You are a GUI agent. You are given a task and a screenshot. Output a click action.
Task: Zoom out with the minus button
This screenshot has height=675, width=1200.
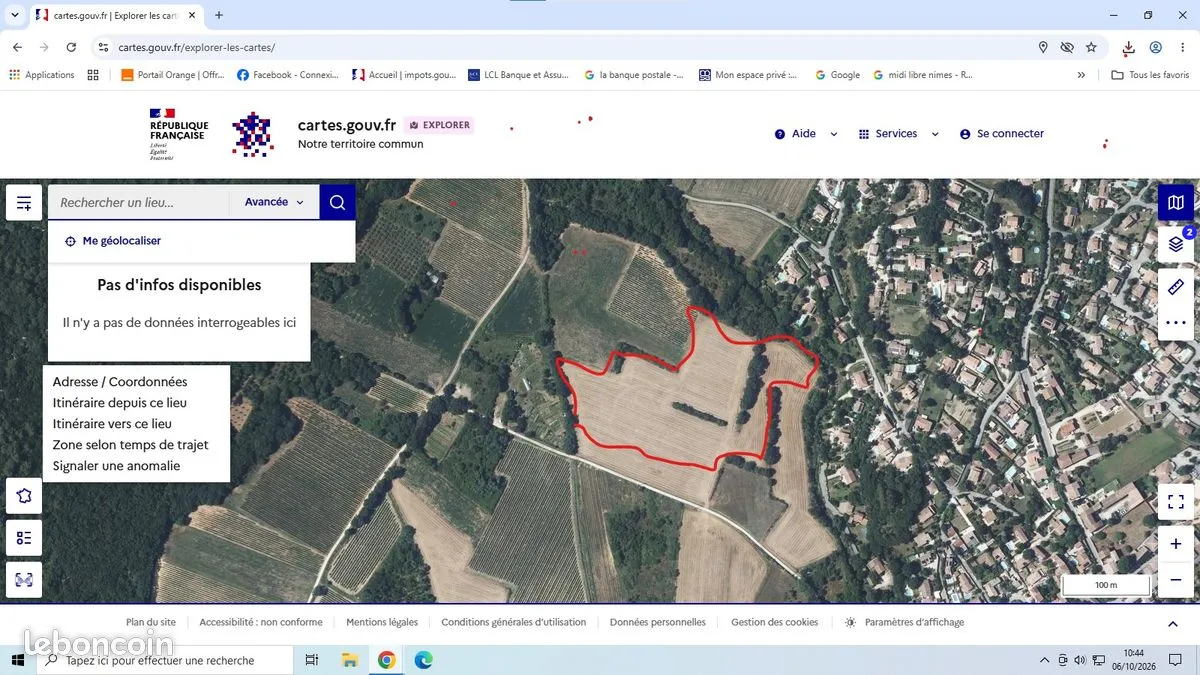[x=1176, y=580]
